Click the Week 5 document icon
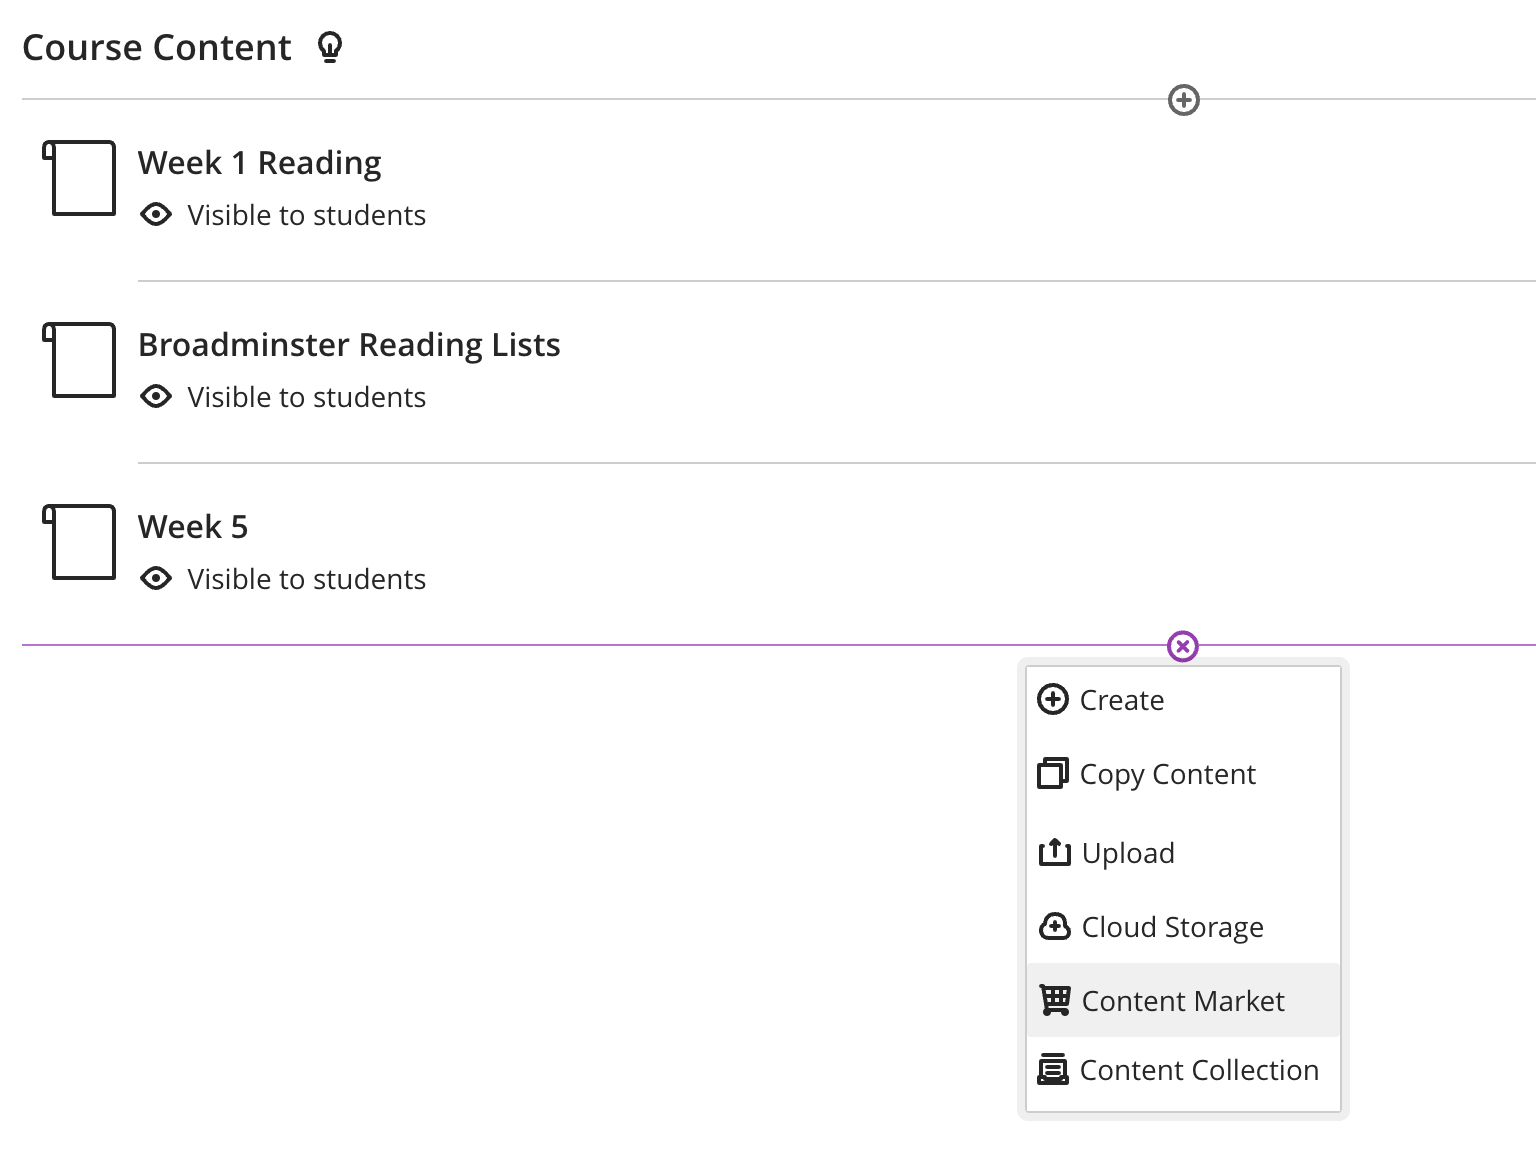 coord(79,542)
